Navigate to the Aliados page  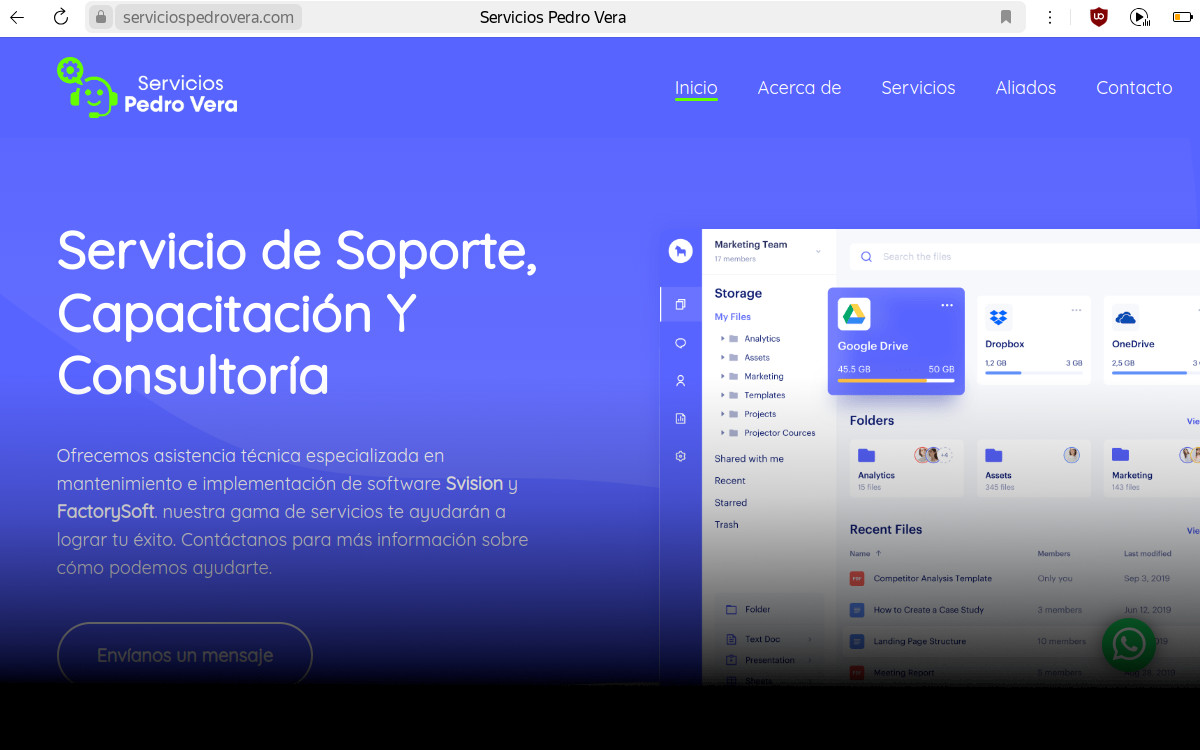click(x=1025, y=88)
